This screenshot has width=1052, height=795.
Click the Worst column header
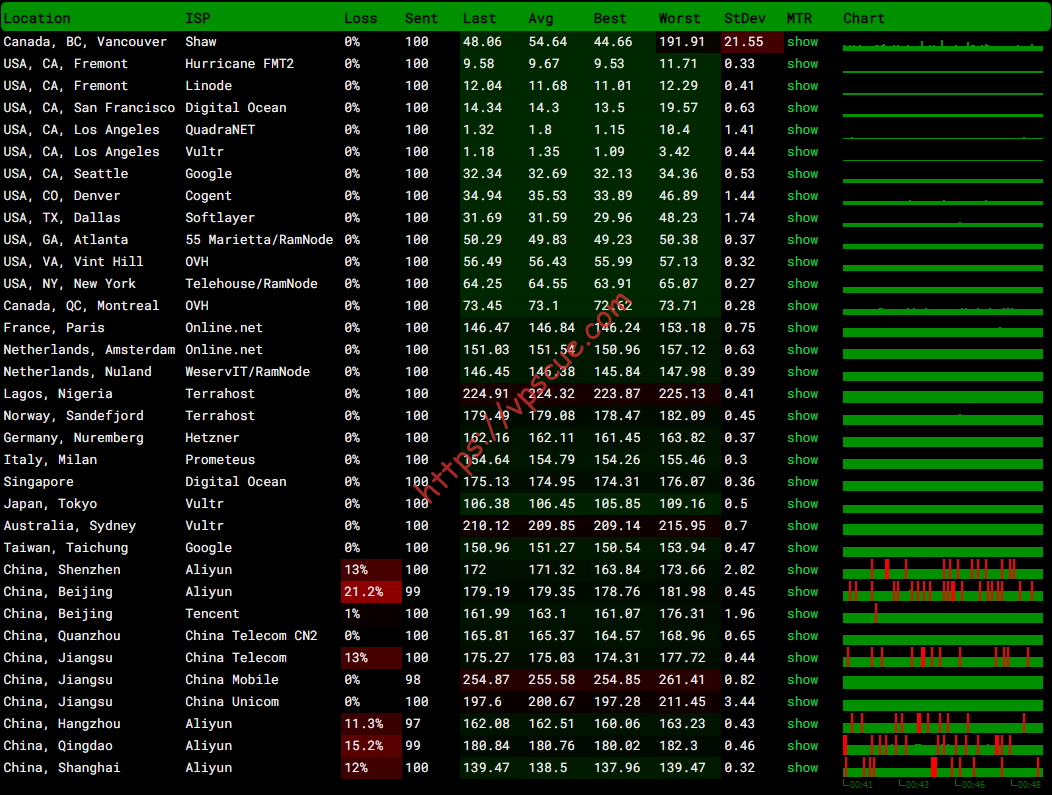[679, 19]
